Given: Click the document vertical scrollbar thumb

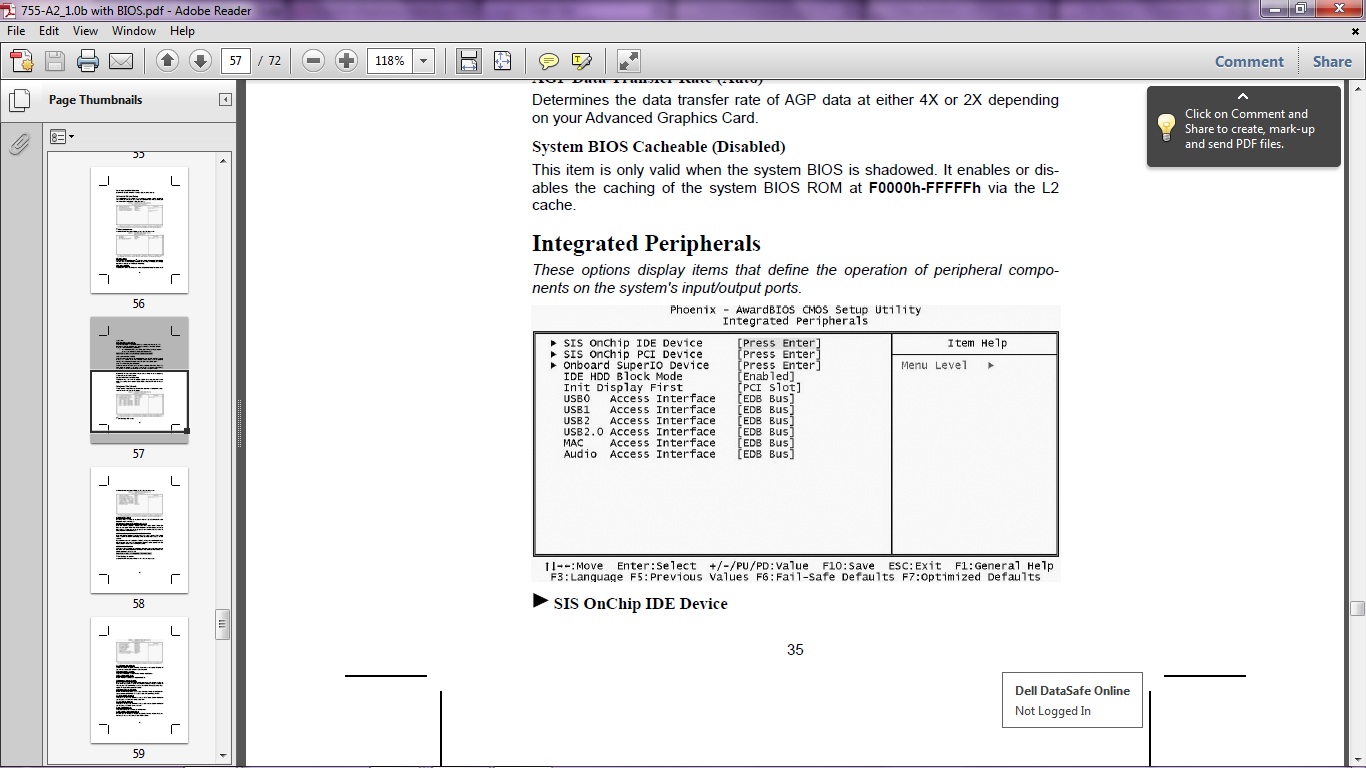Looking at the screenshot, I should coord(1357,608).
